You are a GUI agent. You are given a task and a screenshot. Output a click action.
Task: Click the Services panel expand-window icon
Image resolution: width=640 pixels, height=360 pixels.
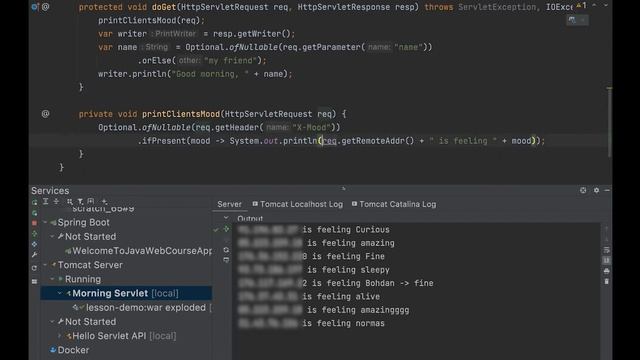(583, 190)
